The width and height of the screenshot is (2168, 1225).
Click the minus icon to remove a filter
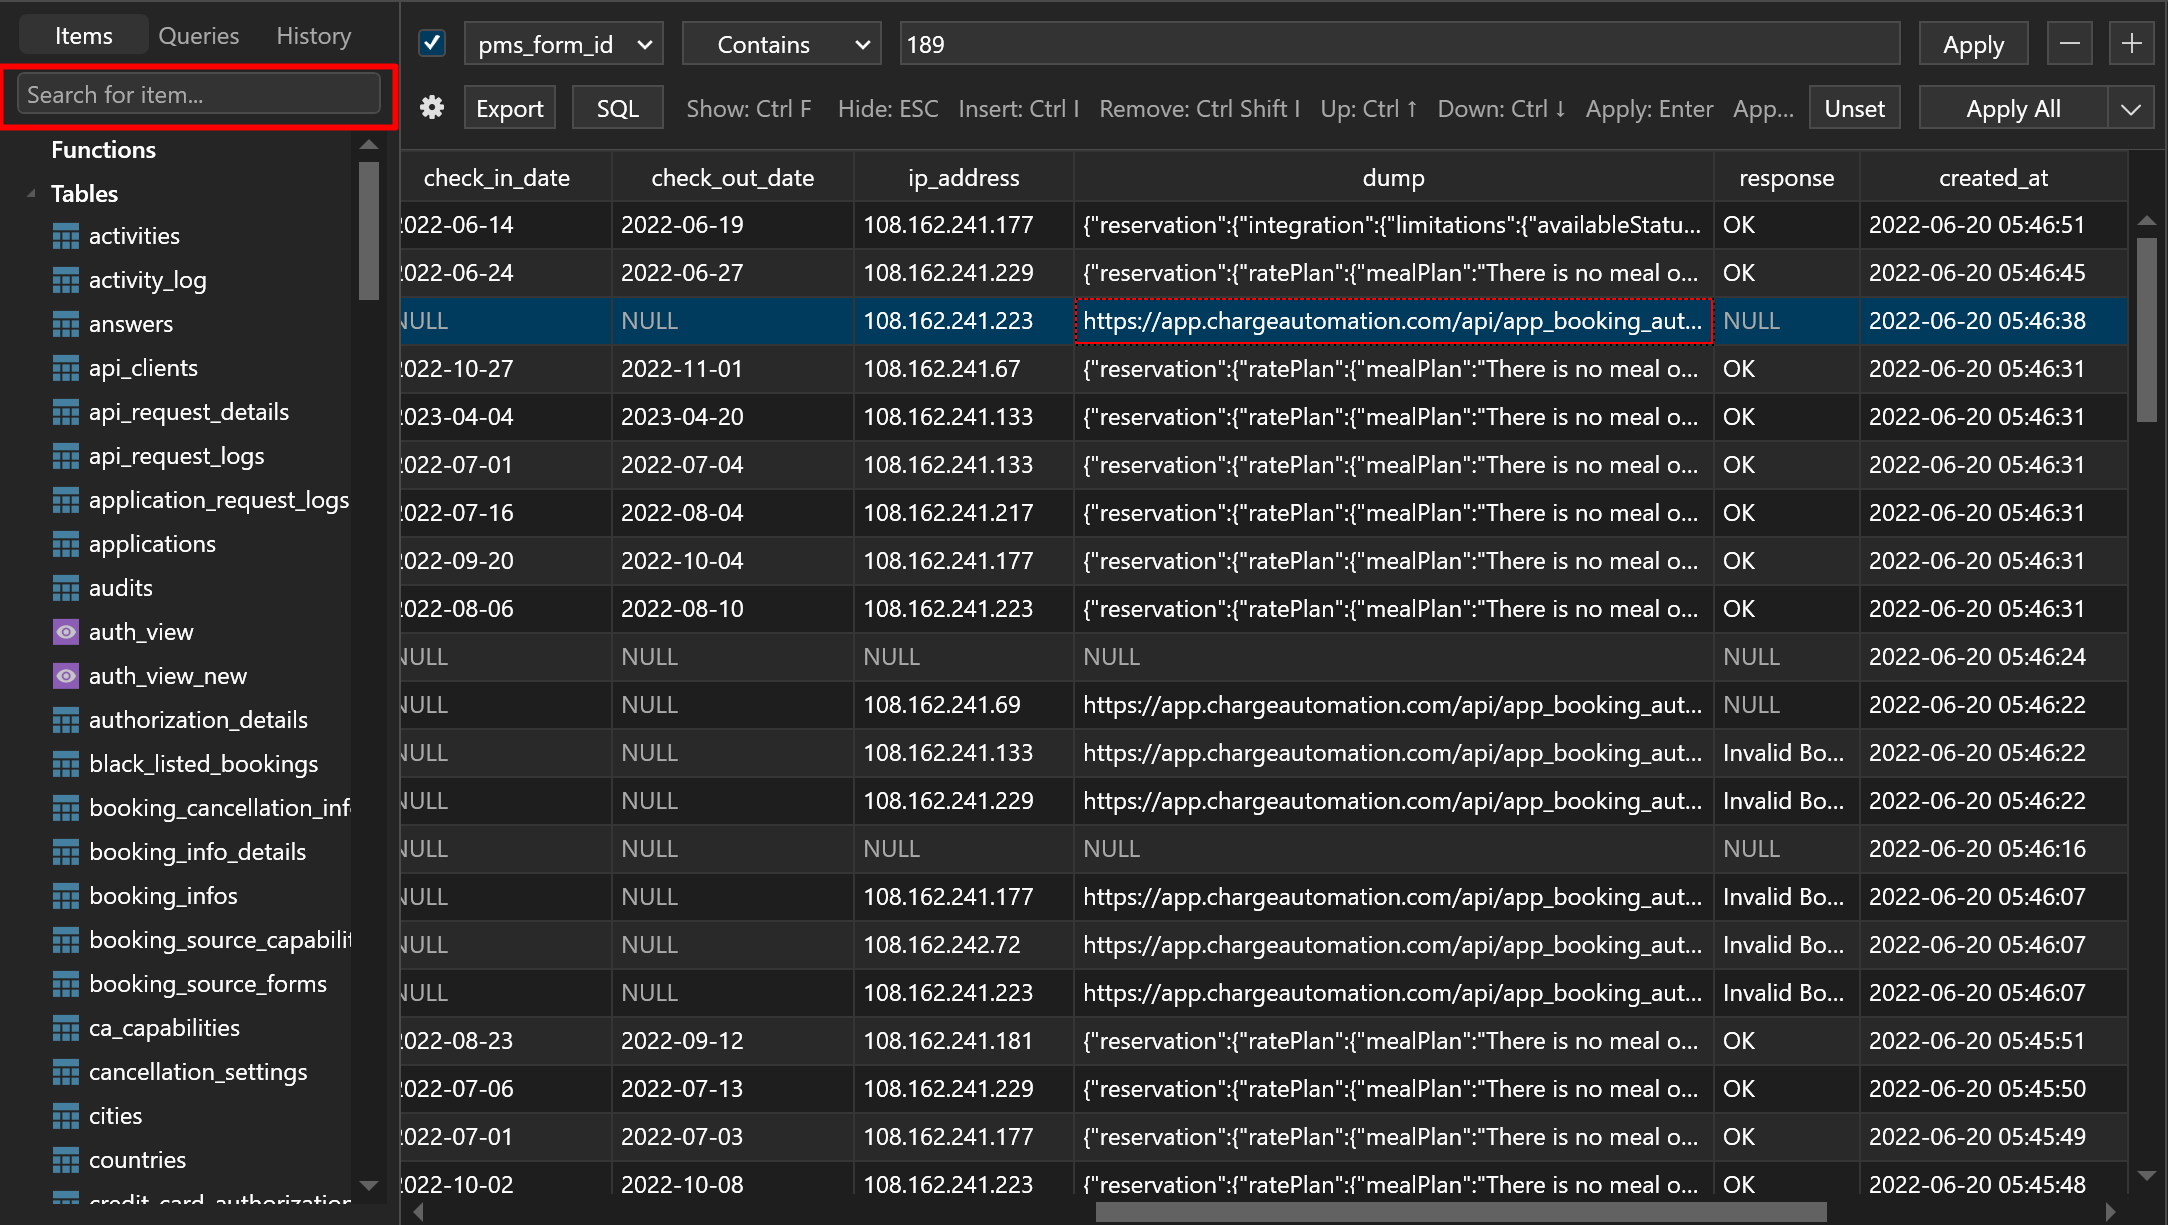pos(2070,43)
